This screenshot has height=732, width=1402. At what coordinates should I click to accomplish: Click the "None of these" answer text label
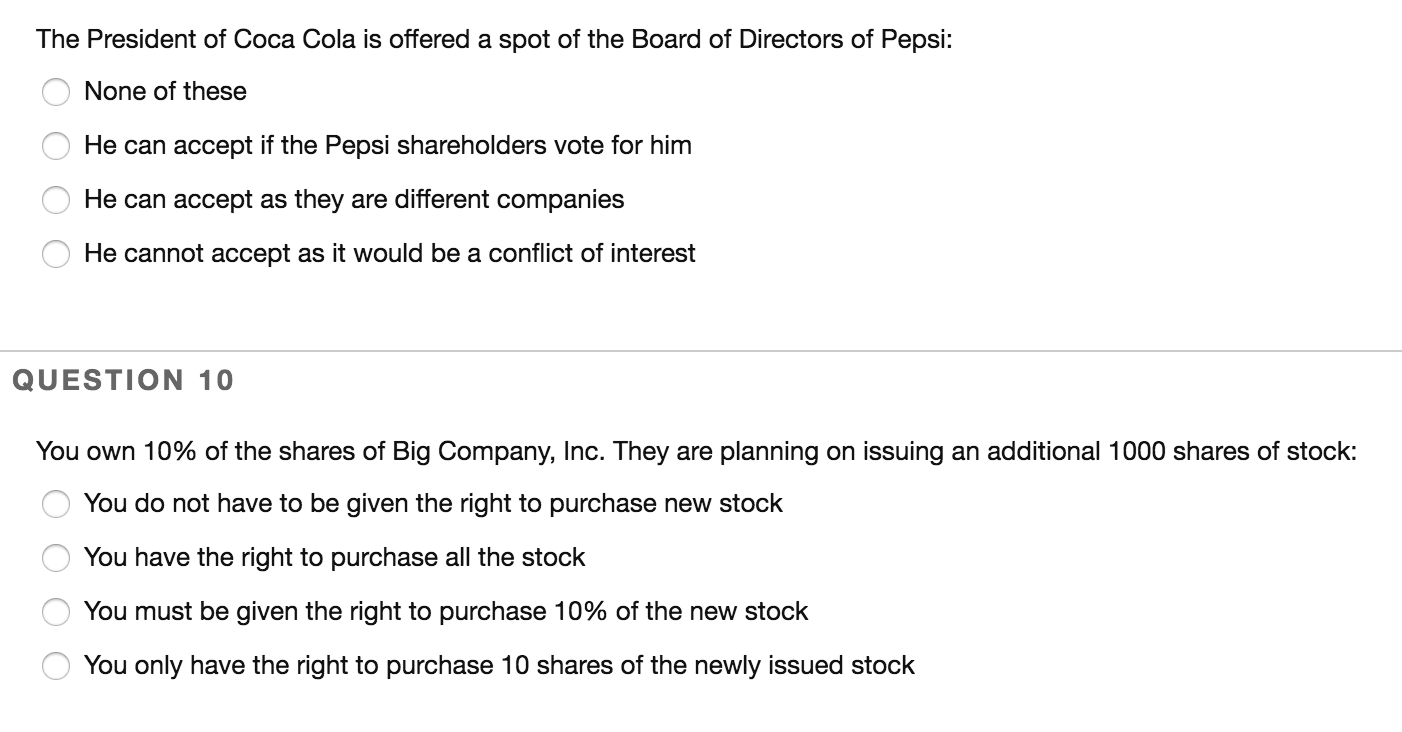click(x=165, y=91)
